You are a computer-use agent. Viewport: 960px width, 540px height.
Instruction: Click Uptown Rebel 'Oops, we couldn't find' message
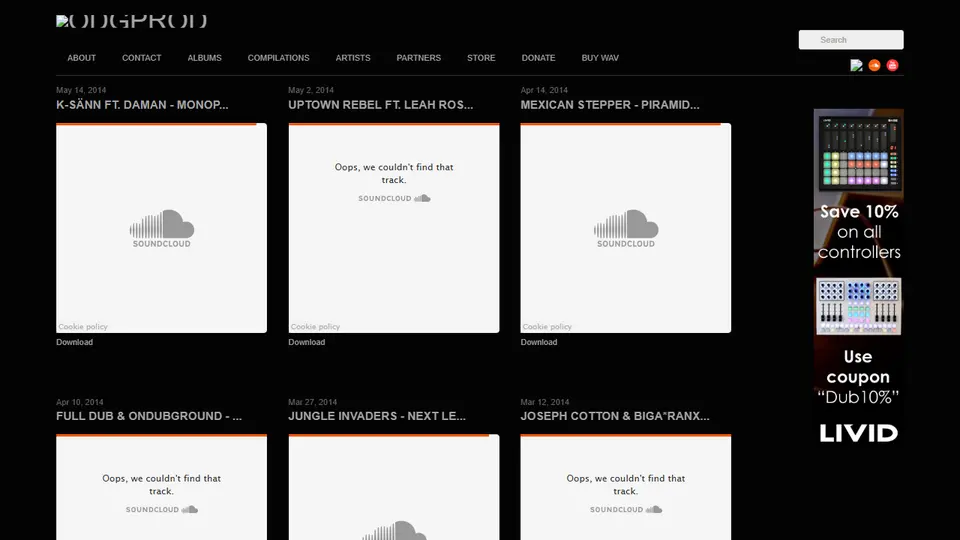point(394,173)
